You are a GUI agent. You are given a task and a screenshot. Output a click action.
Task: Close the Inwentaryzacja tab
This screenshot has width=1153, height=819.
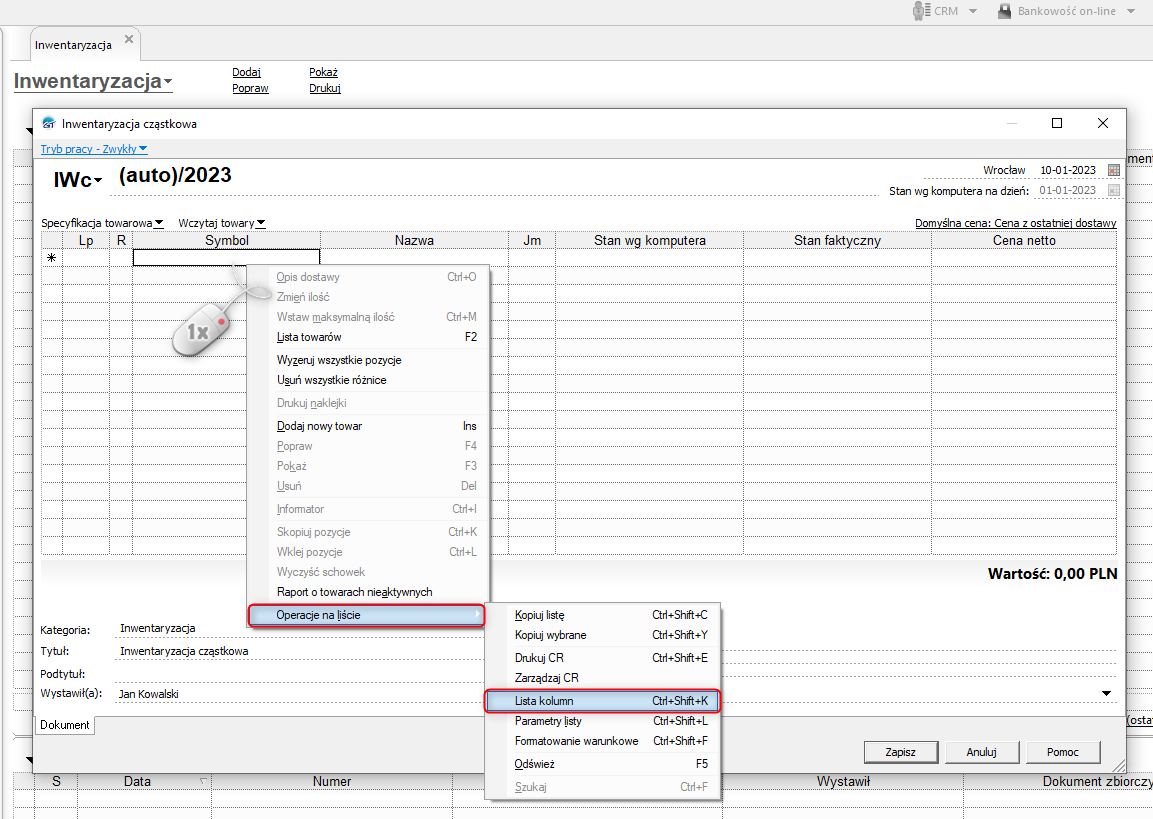(128, 40)
